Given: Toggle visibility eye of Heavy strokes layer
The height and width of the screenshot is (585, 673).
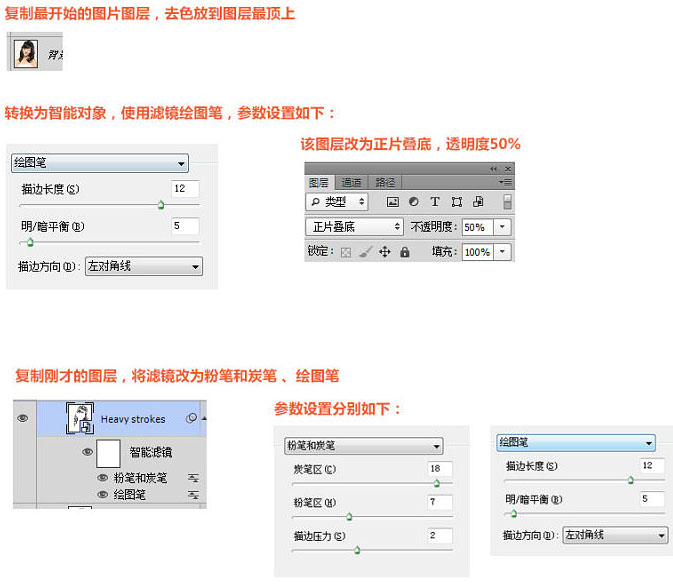Looking at the screenshot, I should tap(23, 418).
